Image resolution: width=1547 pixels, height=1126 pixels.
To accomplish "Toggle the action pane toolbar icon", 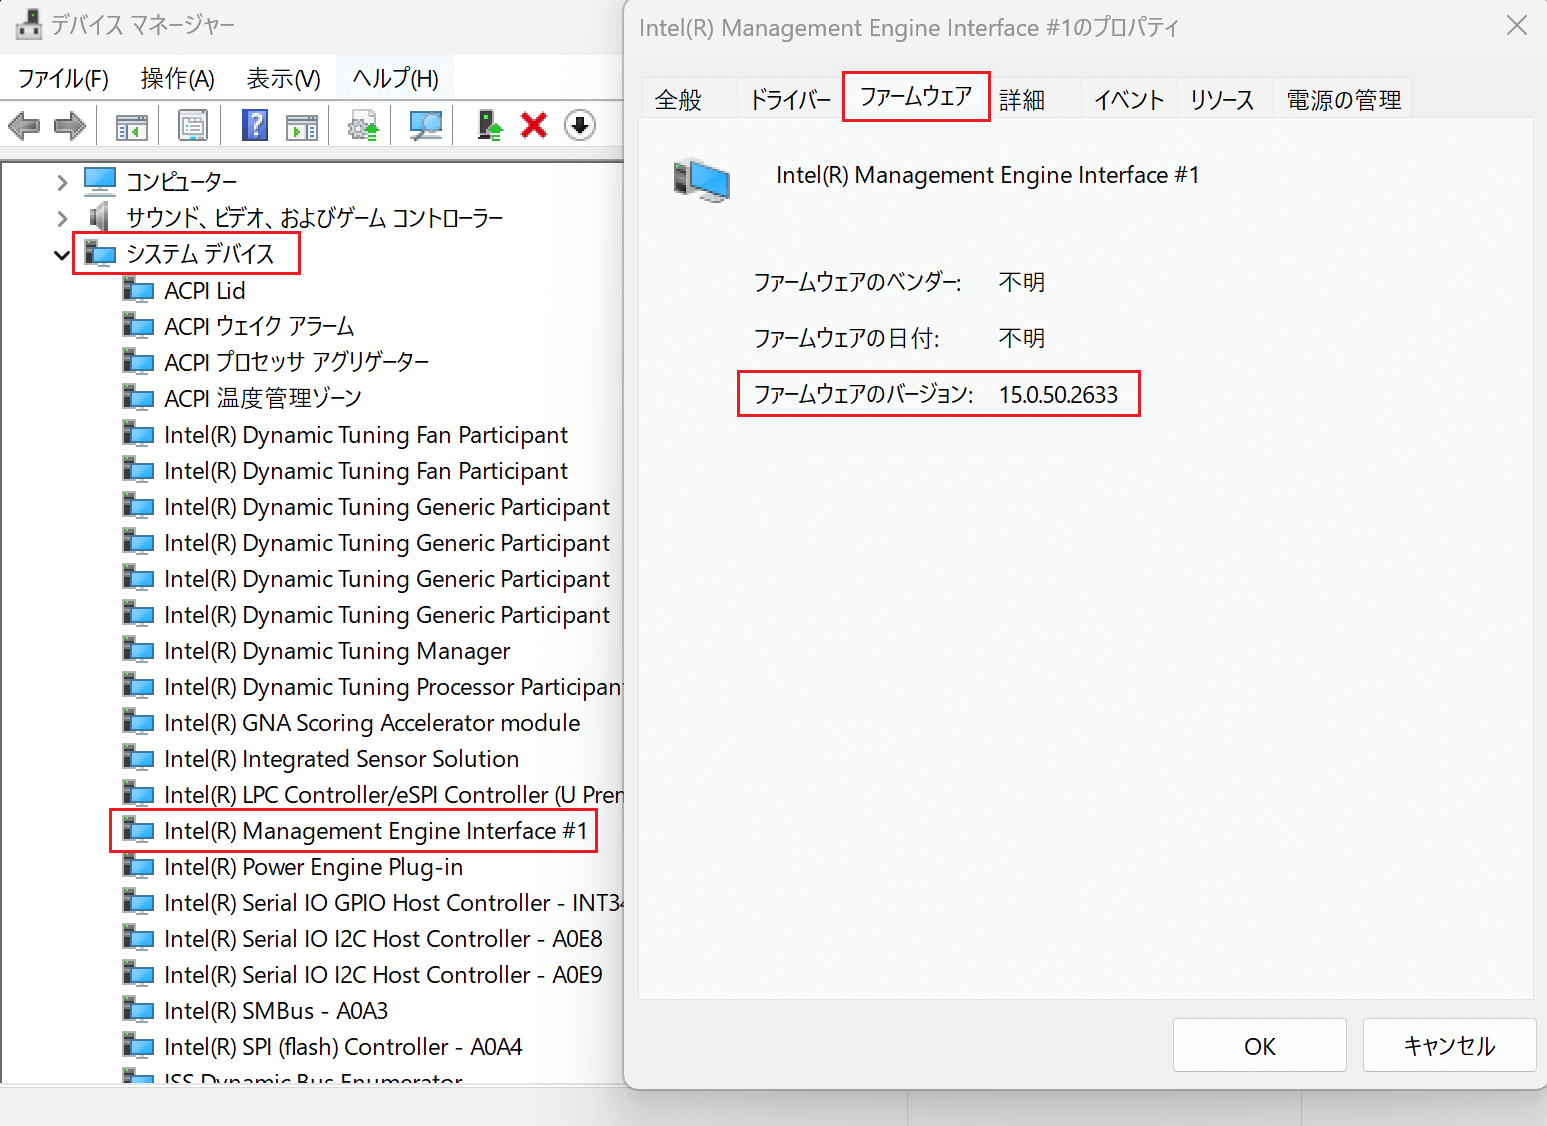I will (x=302, y=126).
